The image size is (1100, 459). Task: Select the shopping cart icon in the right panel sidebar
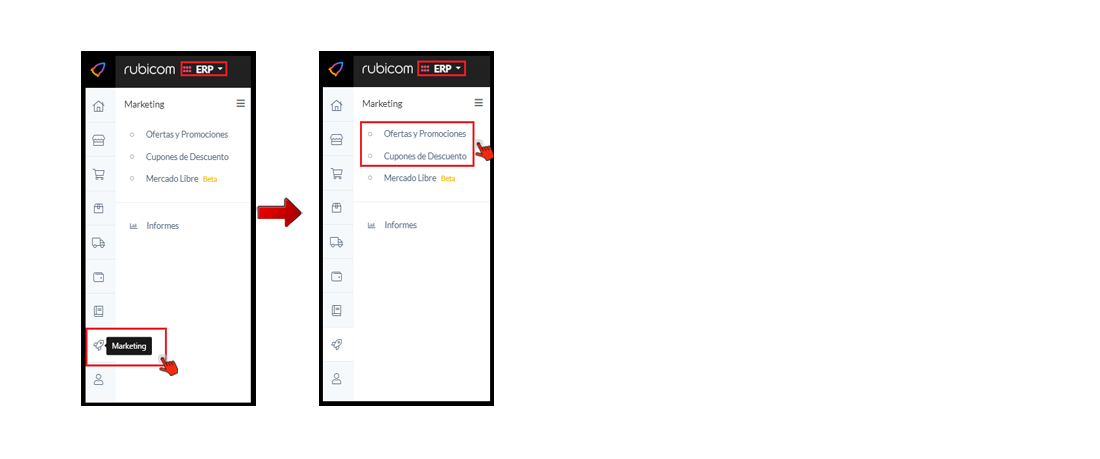click(336, 173)
